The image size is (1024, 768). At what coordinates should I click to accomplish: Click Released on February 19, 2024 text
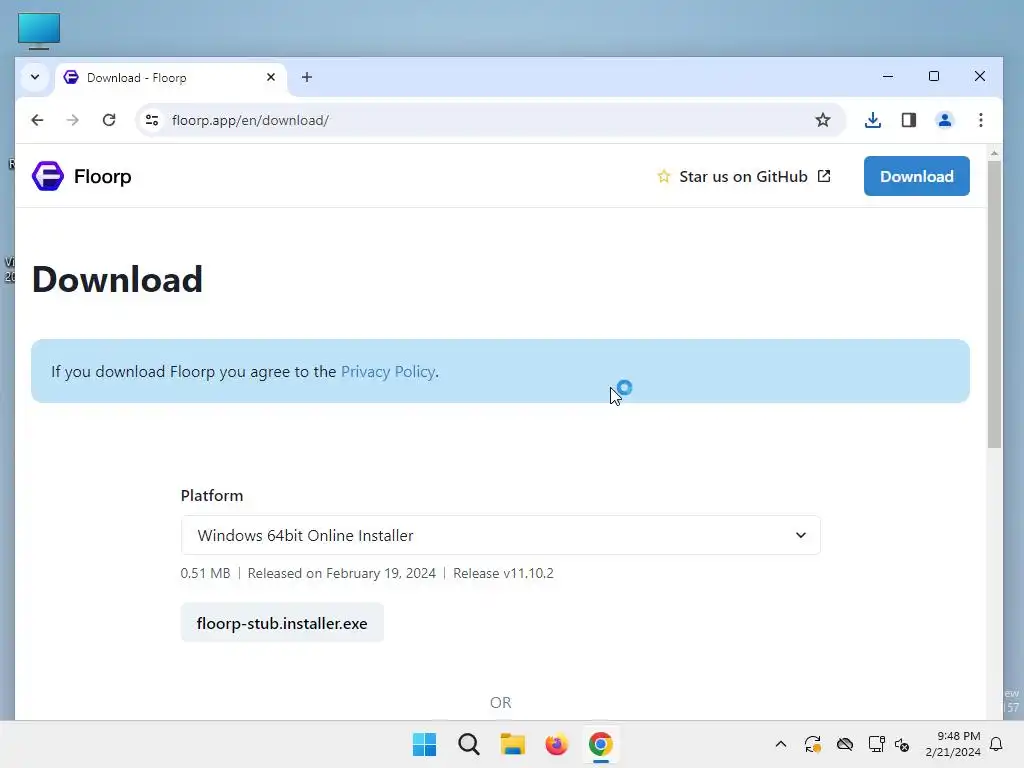tap(342, 573)
